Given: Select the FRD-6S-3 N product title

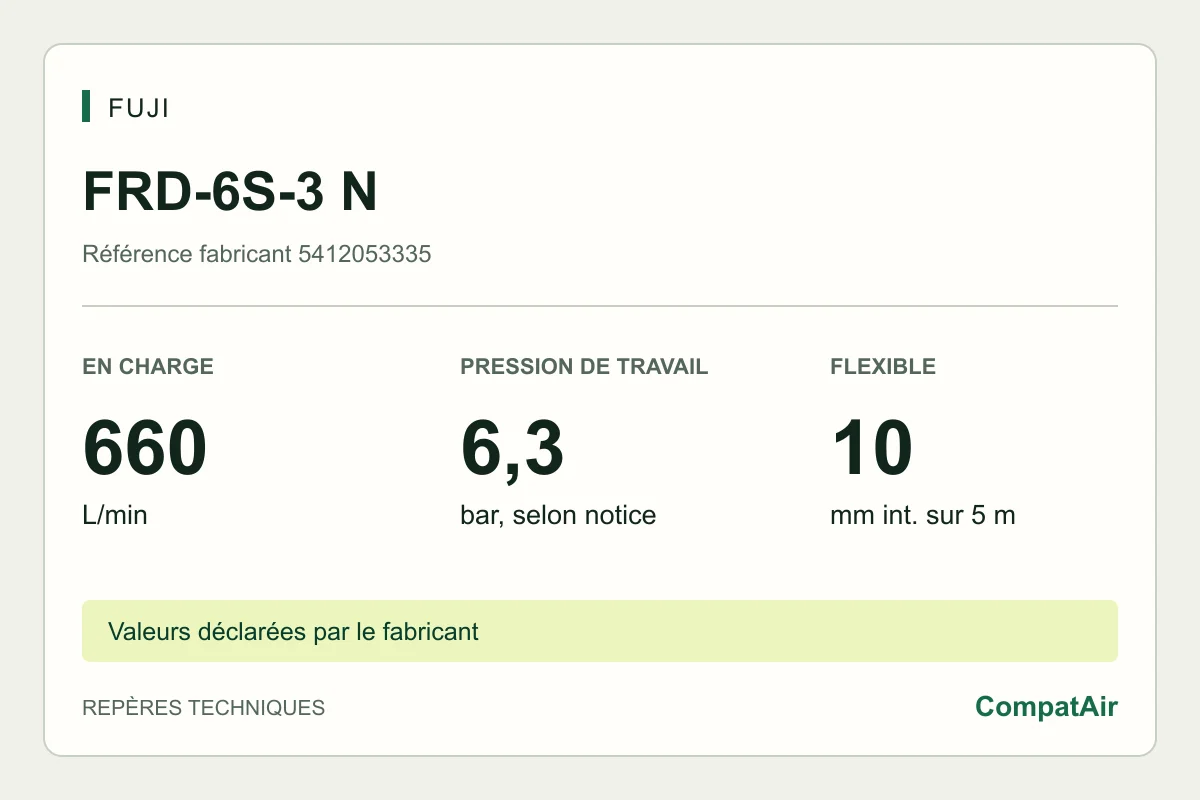Looking at the screenshot, I should pos(230,191).
